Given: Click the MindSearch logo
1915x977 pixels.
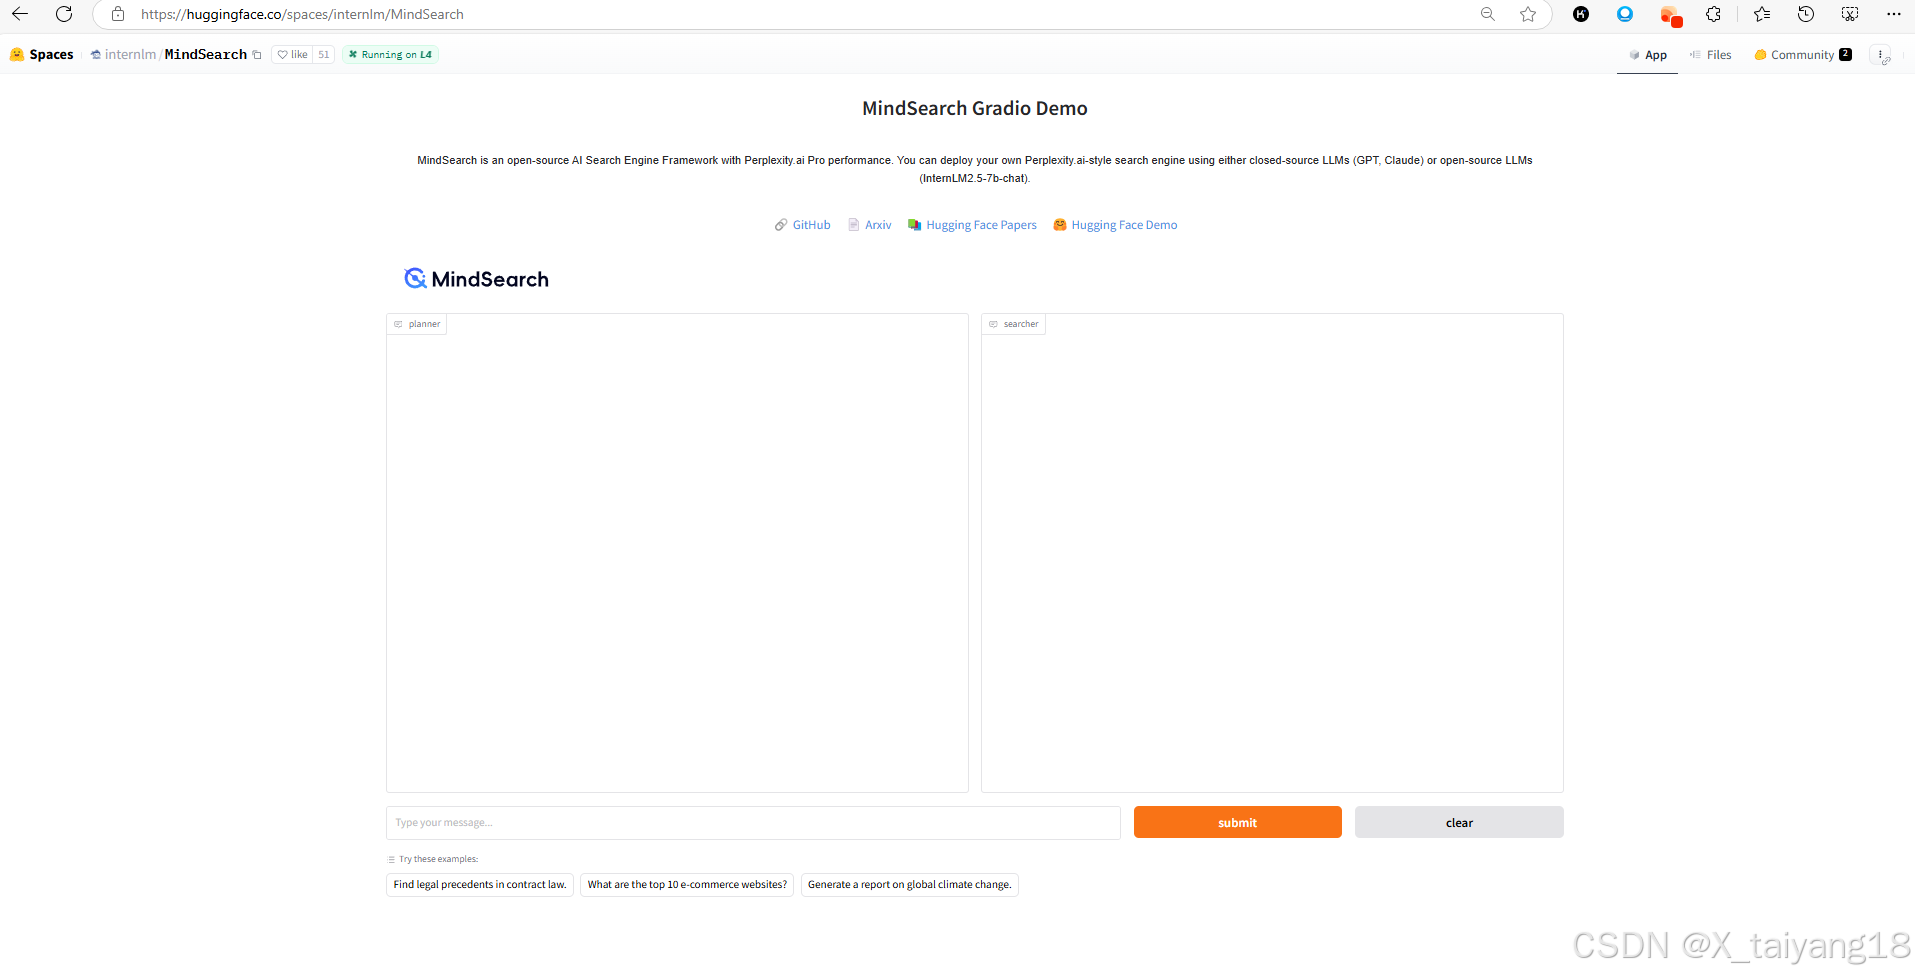Looking at the screenshot, I should coord(476,279).
